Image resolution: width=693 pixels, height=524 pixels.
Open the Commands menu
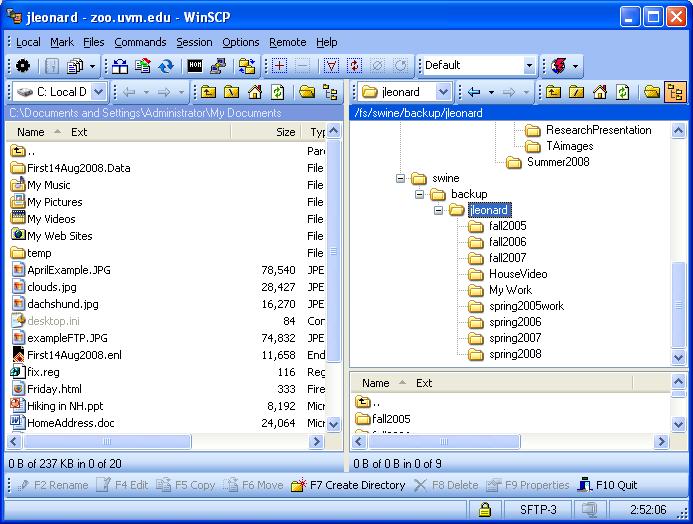click(x=140, y=42)
